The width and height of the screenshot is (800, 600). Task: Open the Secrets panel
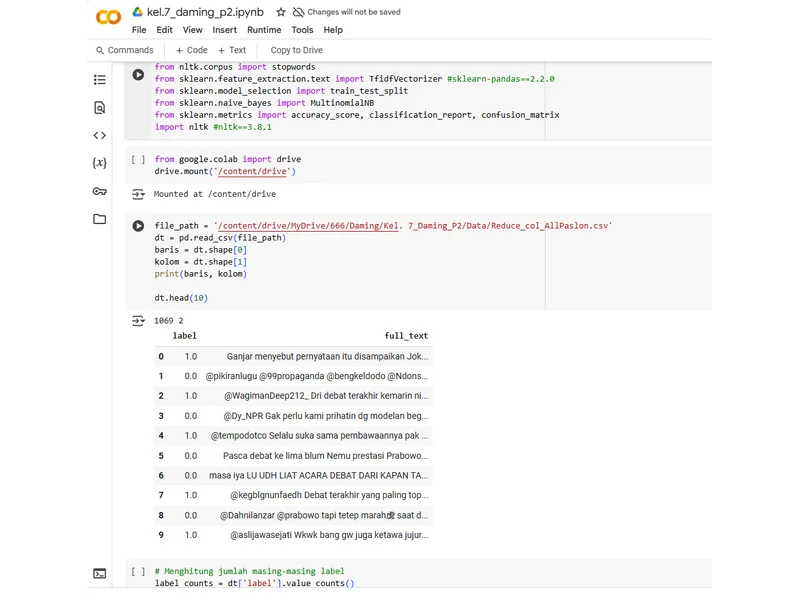click(98, 190)
